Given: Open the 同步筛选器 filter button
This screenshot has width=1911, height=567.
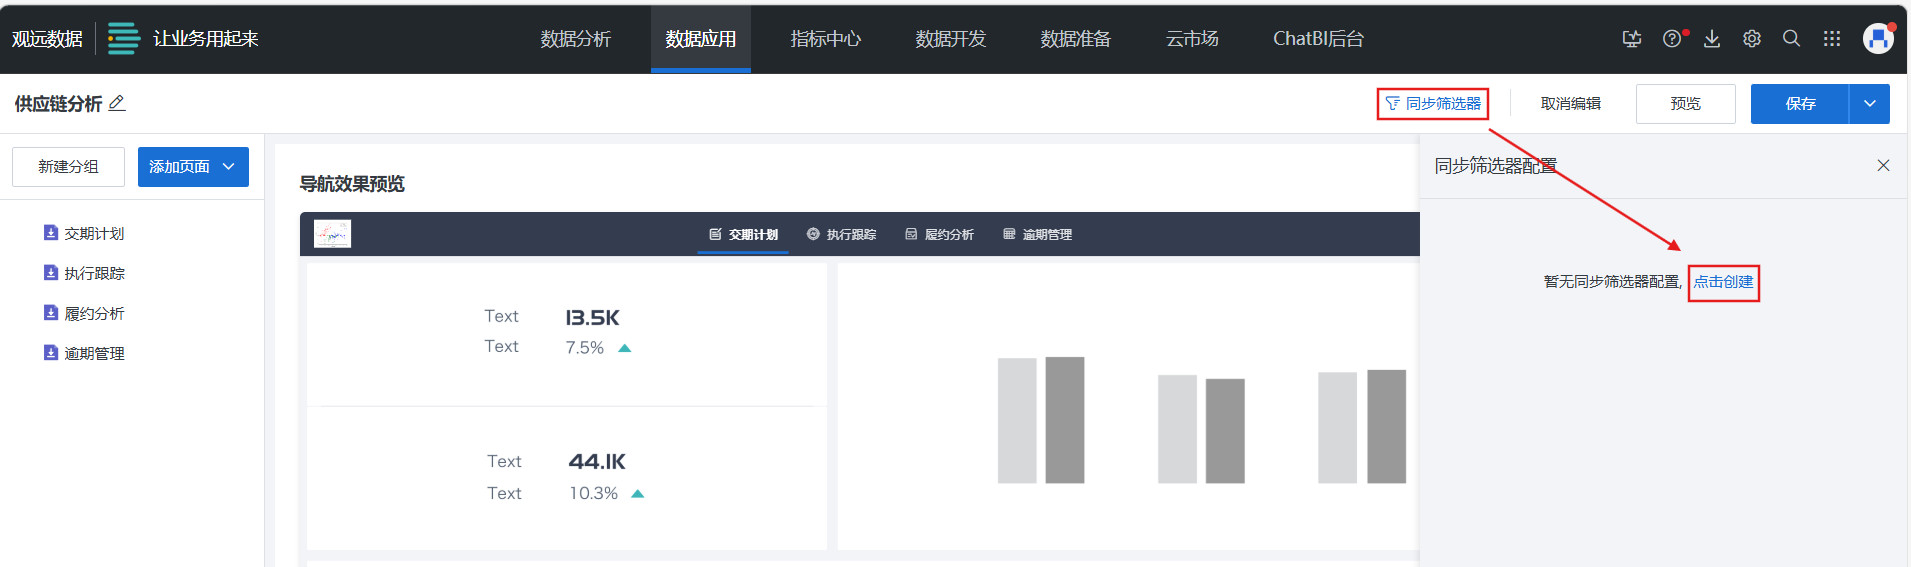Looking at the screenshot, I should (x=1433, y=104).
